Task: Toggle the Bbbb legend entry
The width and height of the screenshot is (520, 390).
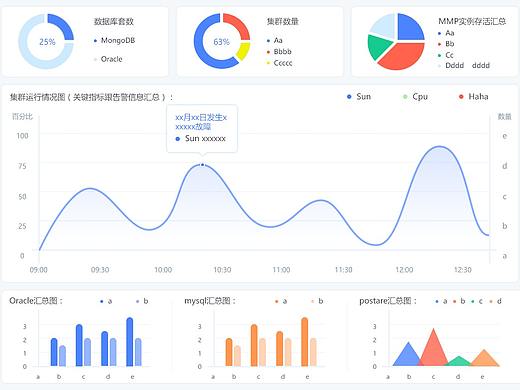Action: pos(279,52)
